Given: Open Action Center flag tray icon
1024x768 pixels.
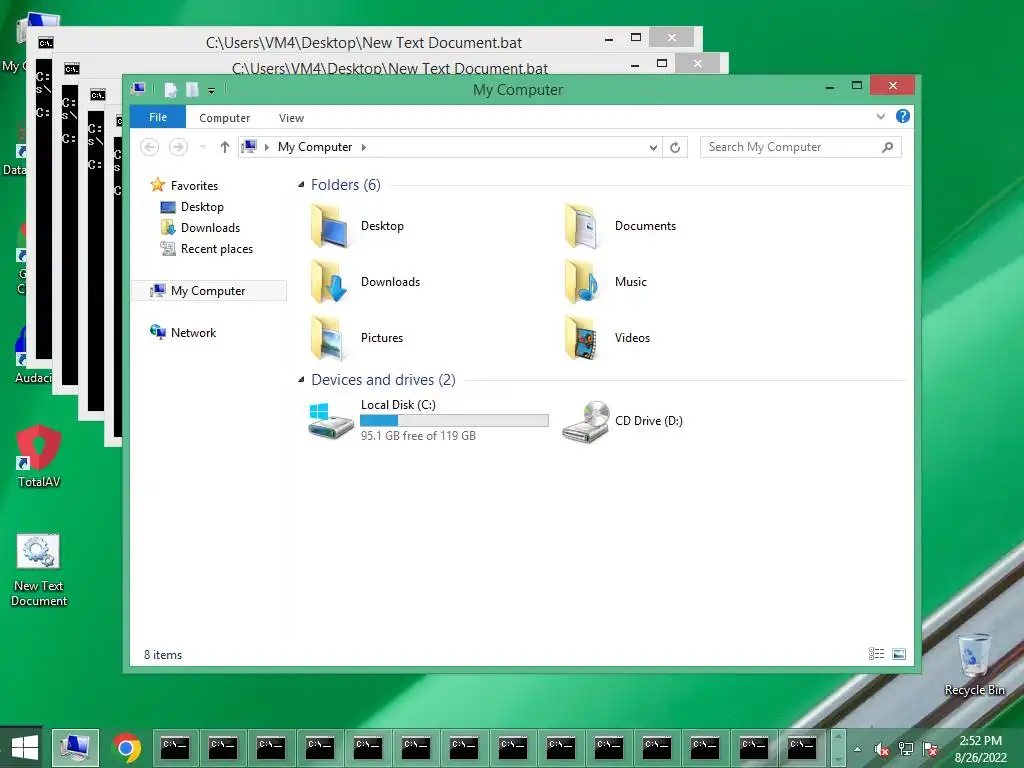Looking at the screenshot, I should click(x=930, y=749).
